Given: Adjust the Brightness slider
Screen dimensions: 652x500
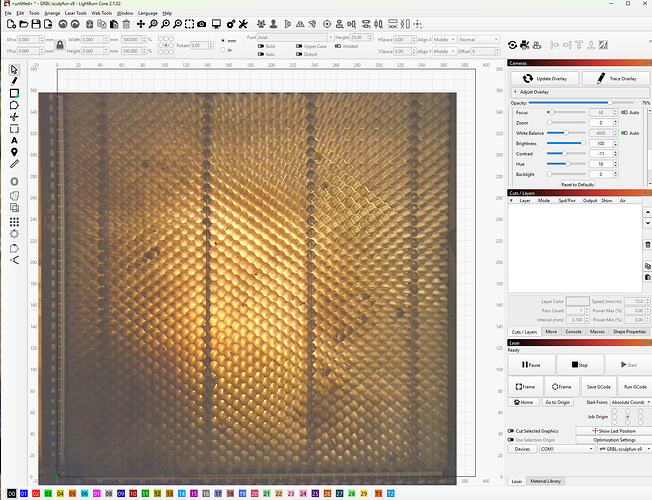Looking at the screenshot, I should 566,143.
